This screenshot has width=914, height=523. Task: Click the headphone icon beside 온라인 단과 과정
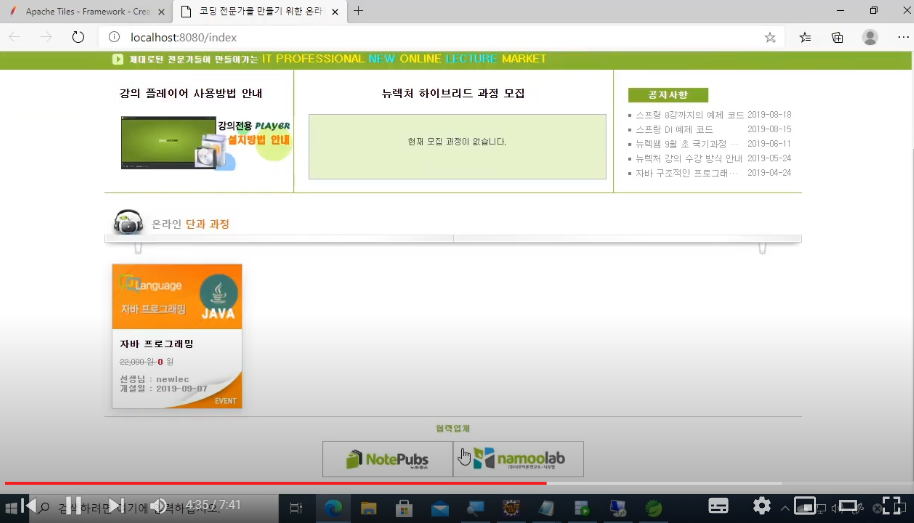tap(128, 222)
